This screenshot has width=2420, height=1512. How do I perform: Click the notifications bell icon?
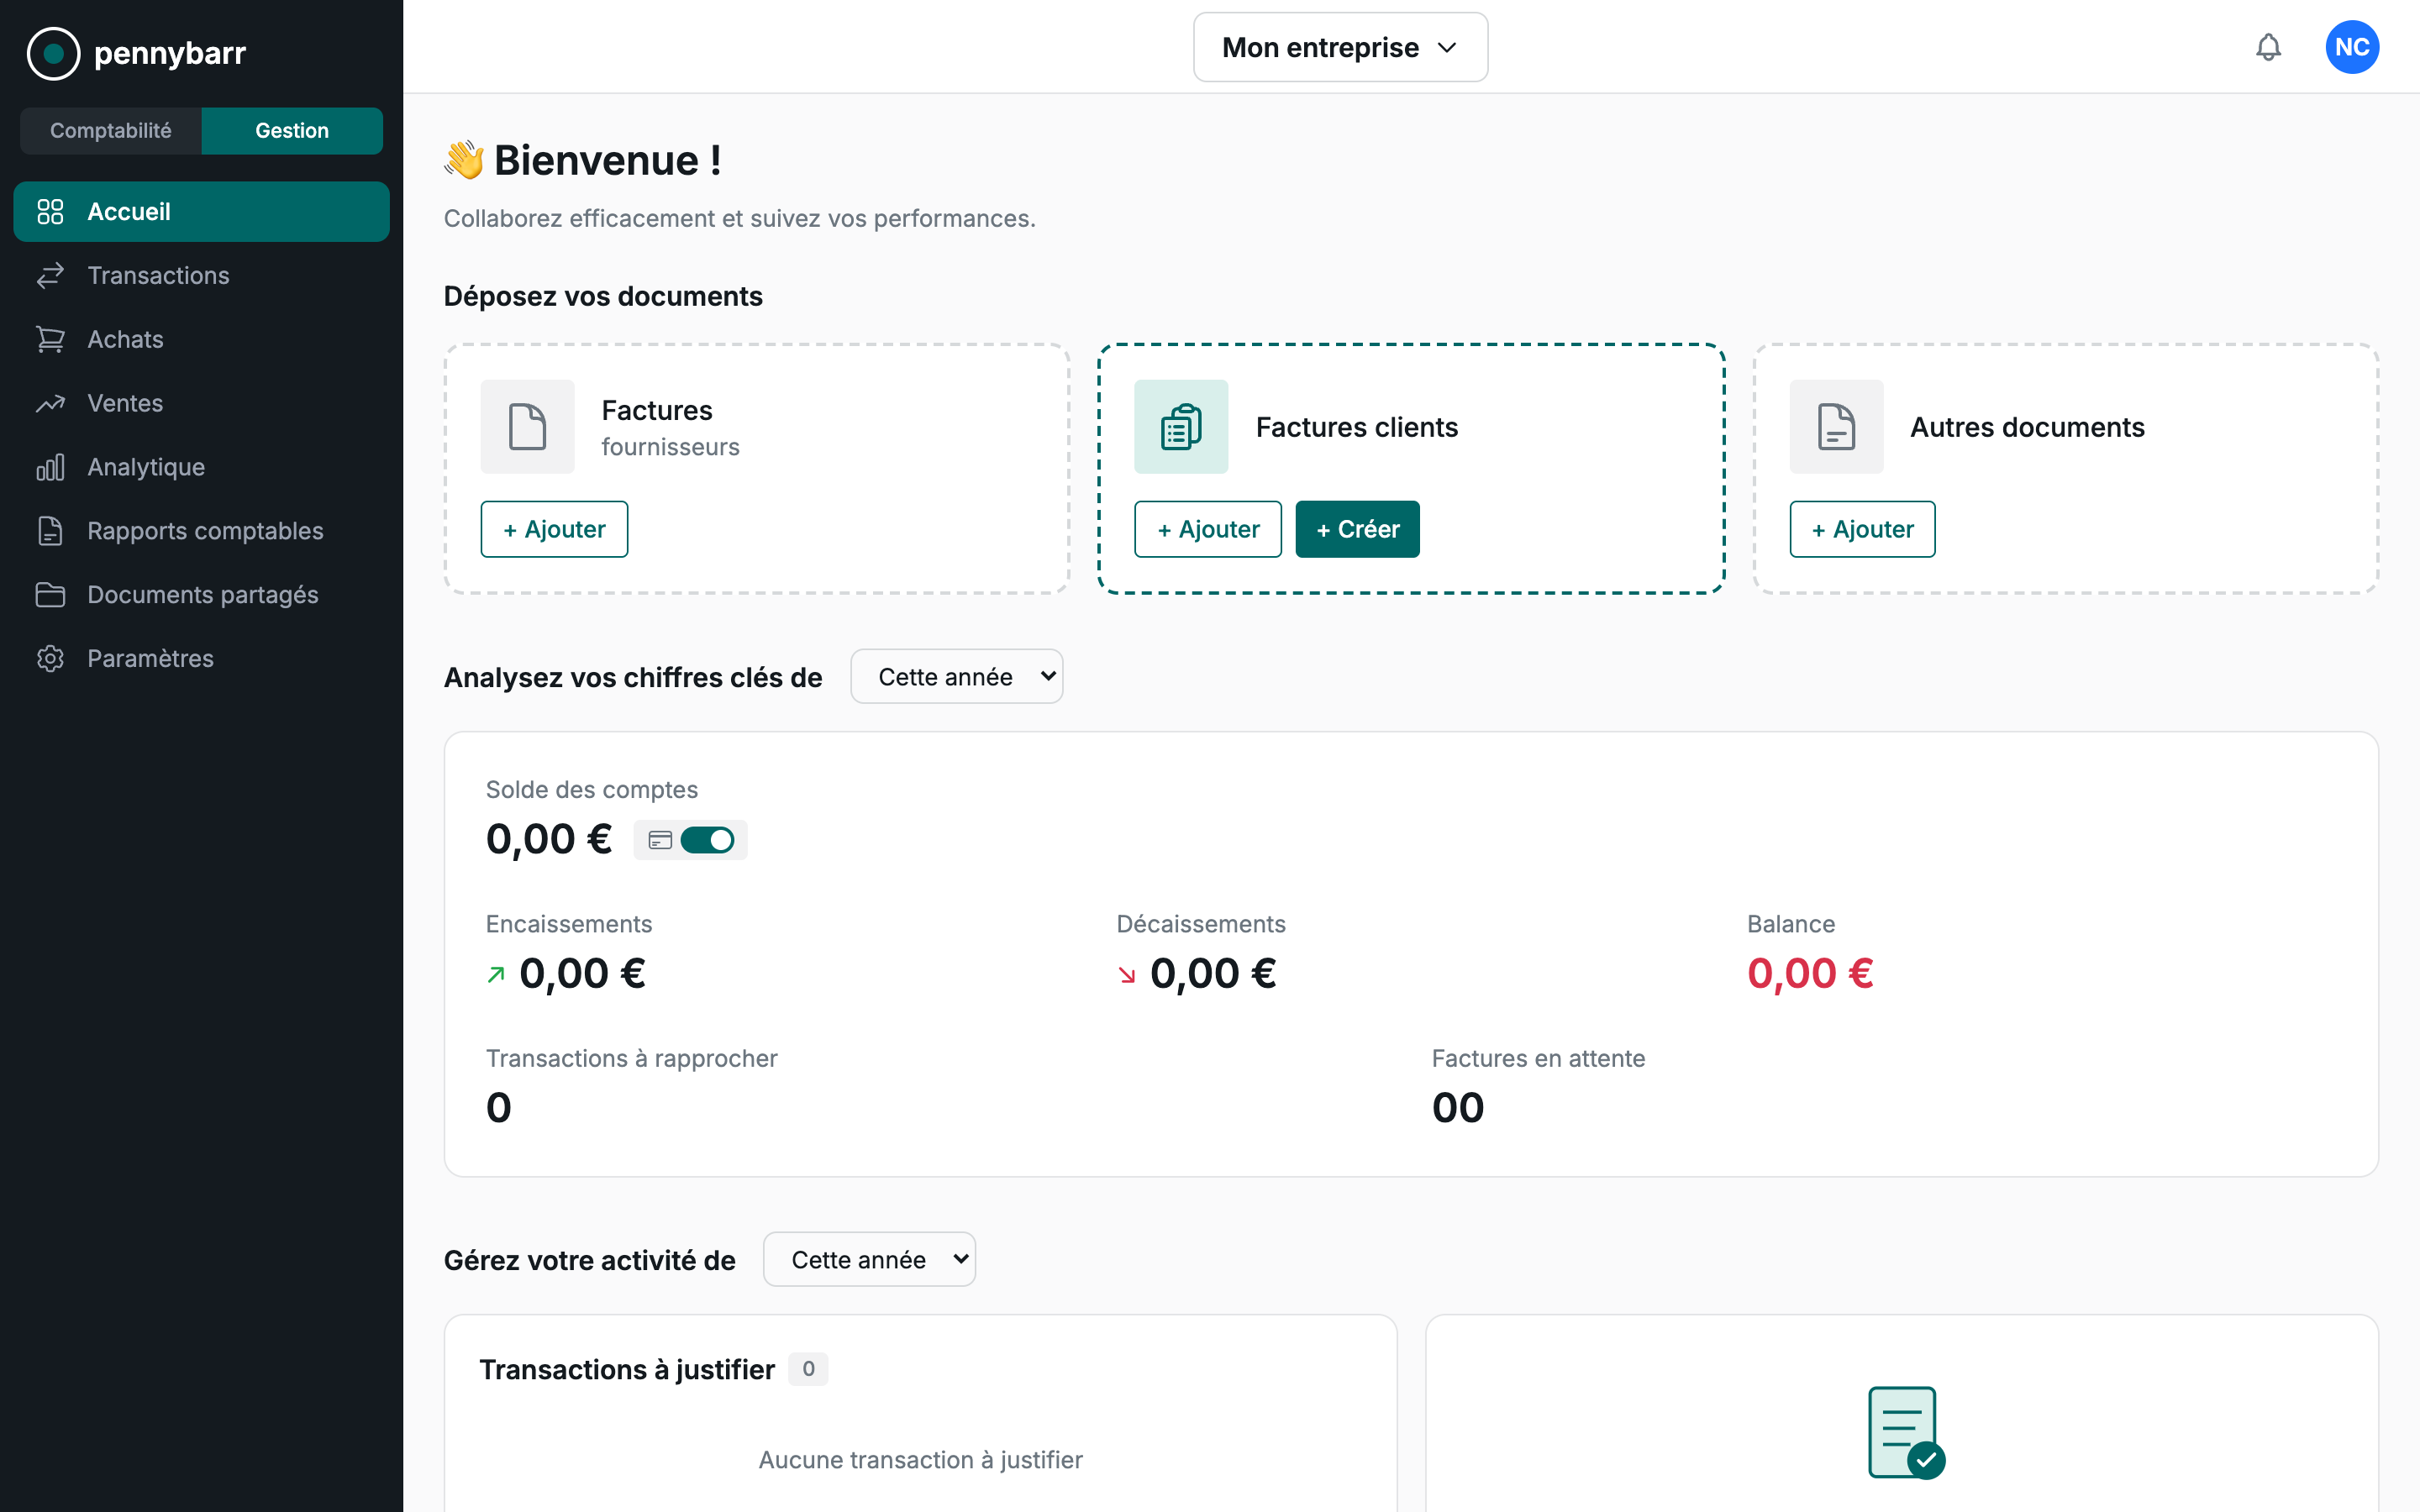click(2268, 47)
